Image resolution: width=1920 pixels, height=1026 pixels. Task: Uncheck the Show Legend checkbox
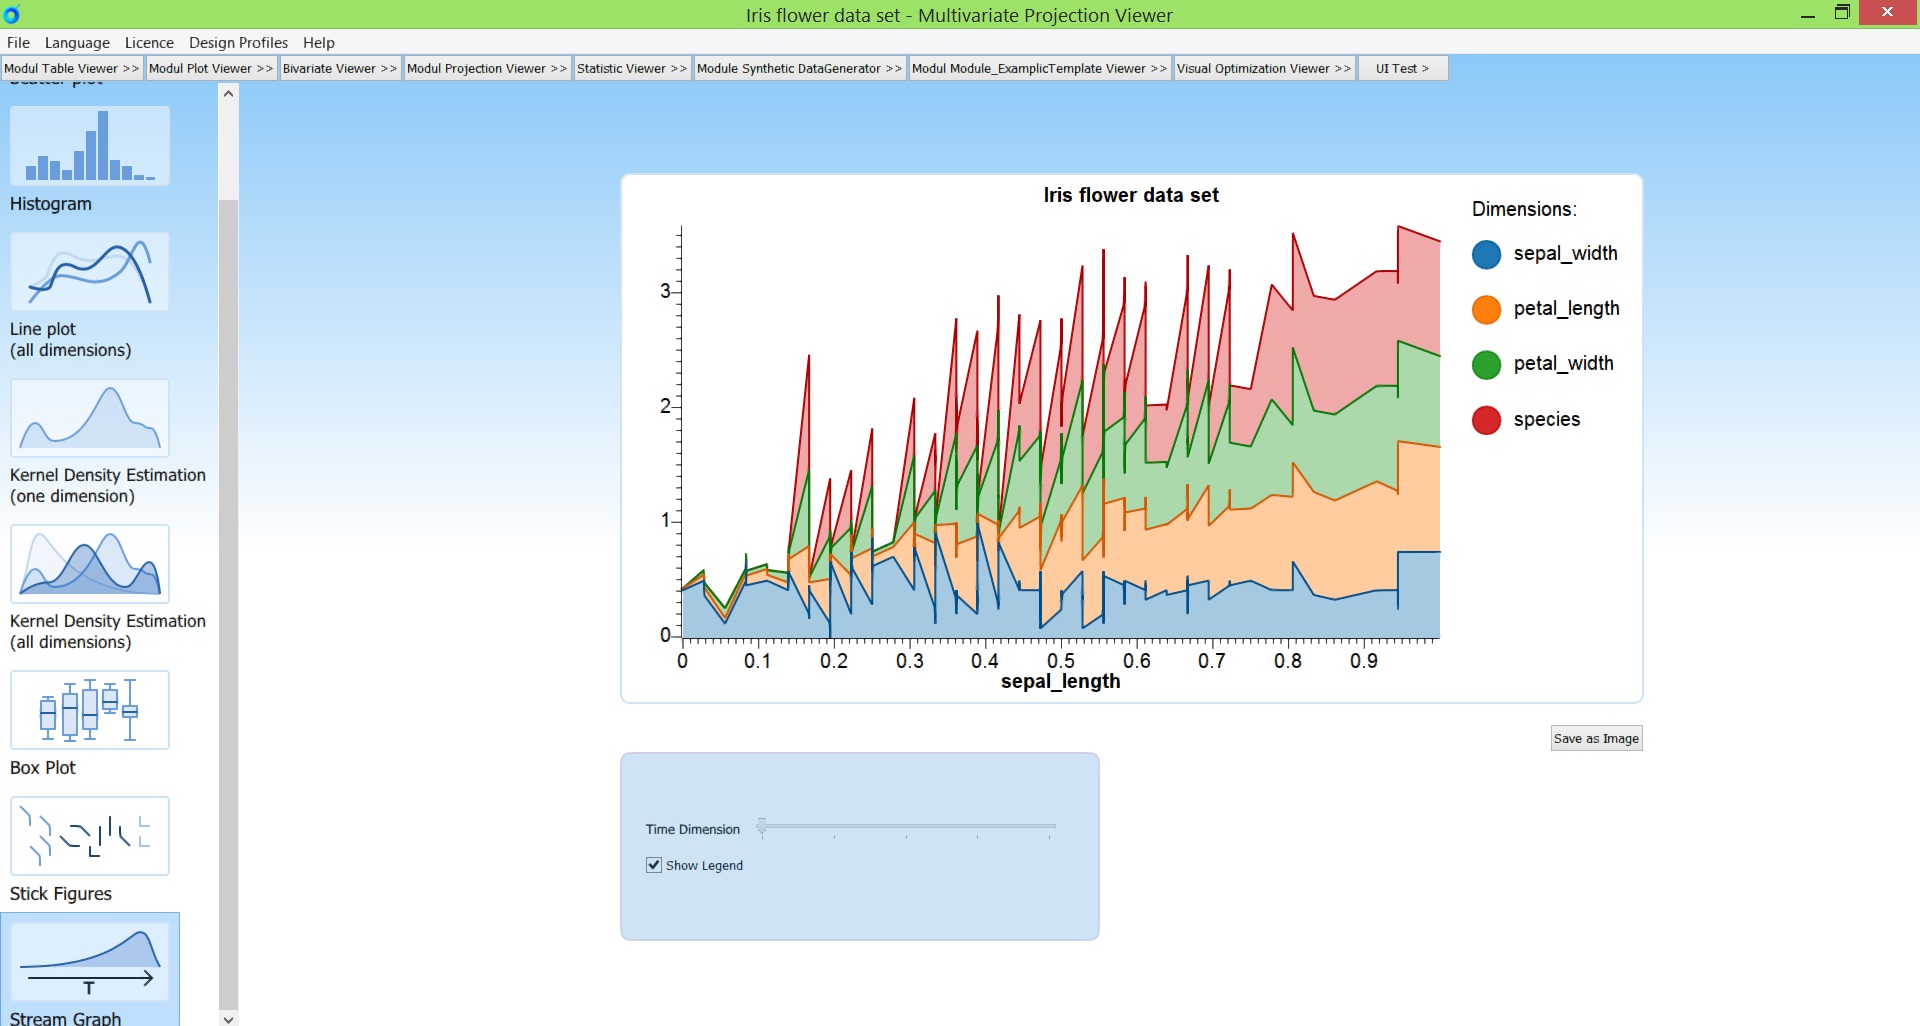coord(654,865)
